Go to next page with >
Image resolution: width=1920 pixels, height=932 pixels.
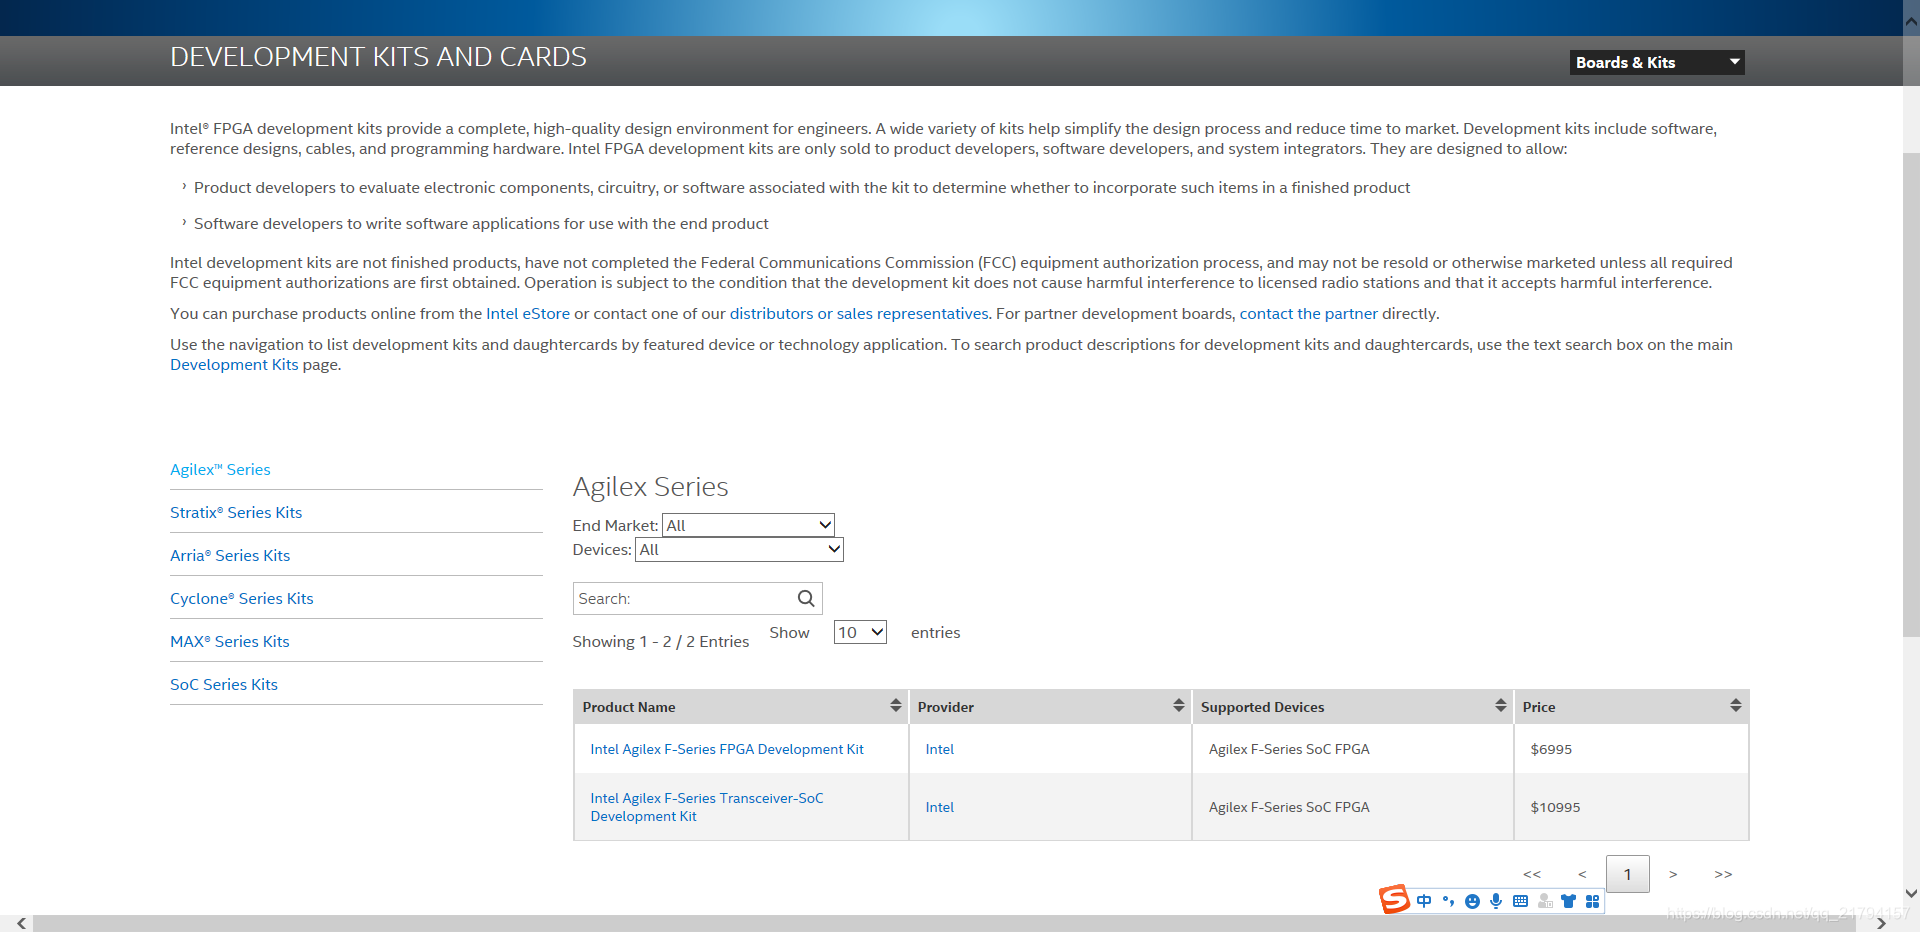click(1673, 874)
